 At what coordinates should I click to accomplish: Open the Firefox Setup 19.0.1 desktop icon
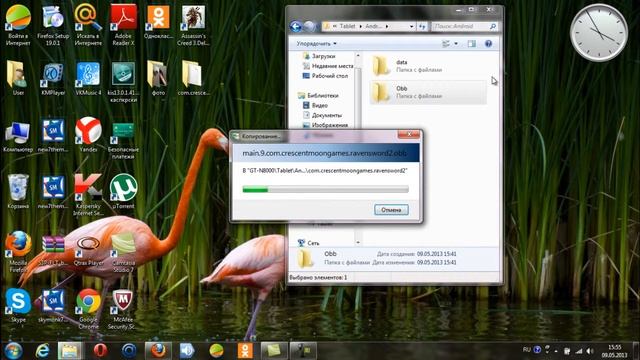pos(53,25)
